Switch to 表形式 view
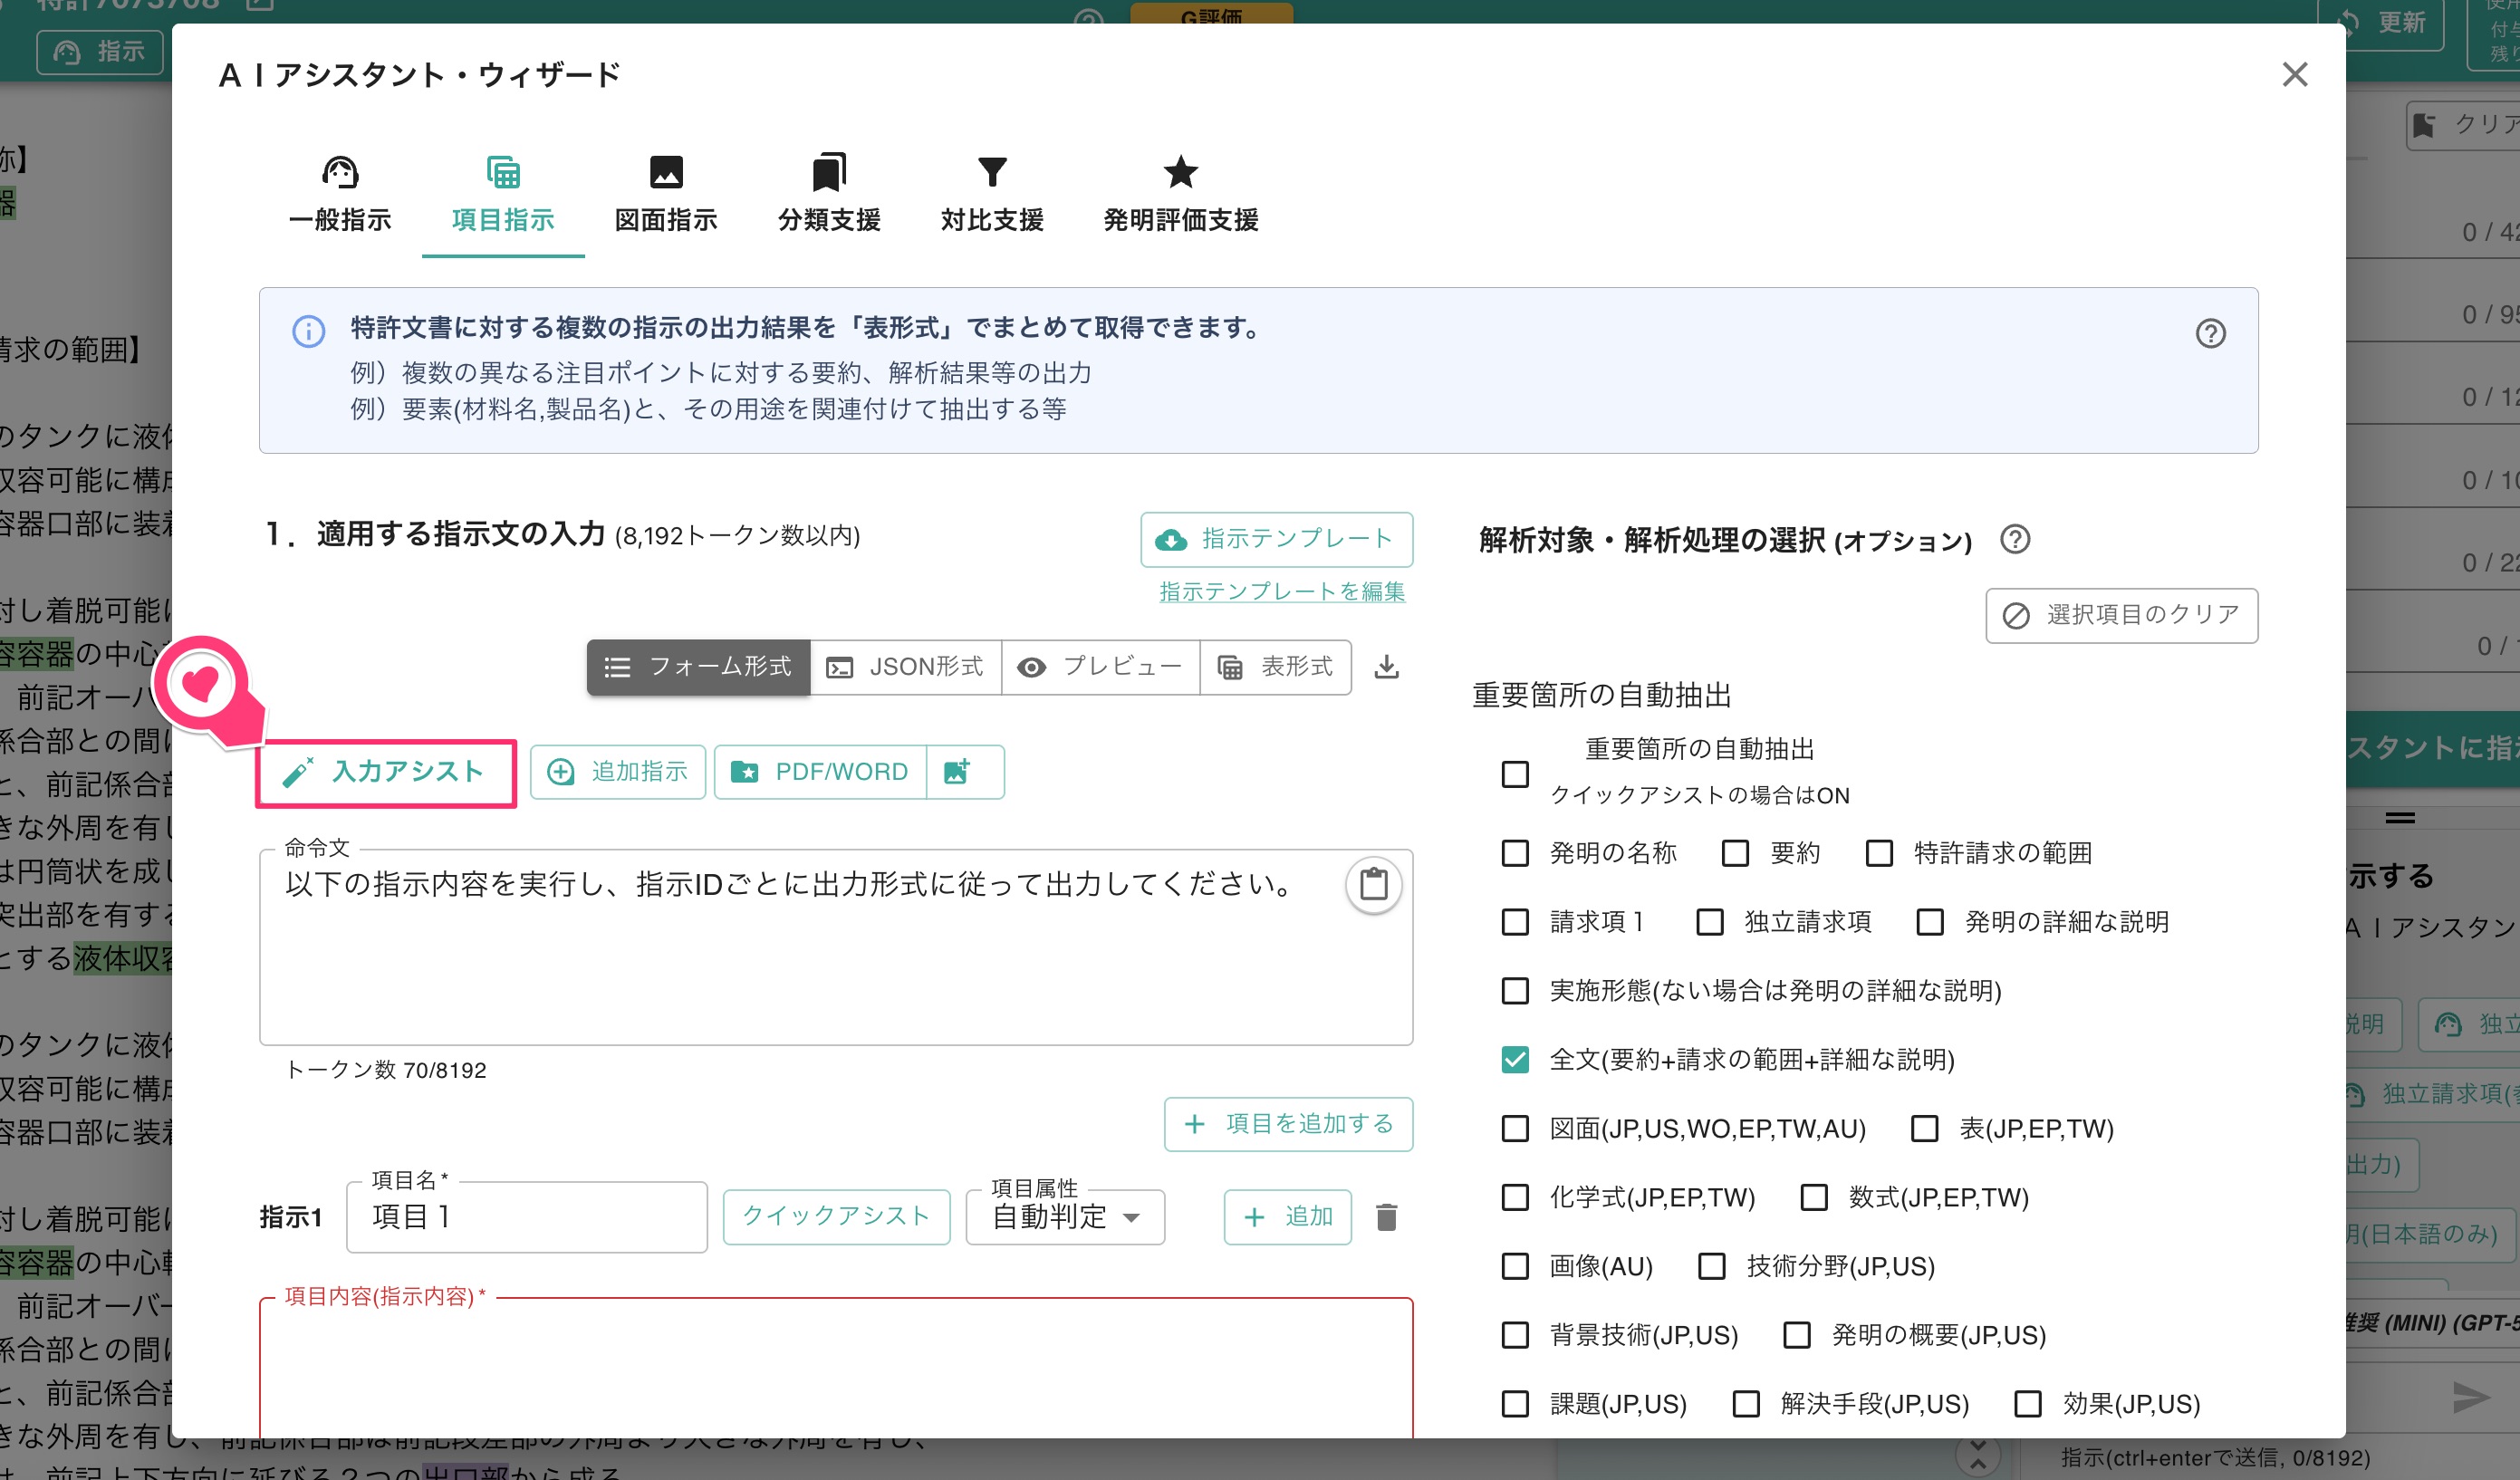2520x1480 pixels. [x=1276, y=667]
